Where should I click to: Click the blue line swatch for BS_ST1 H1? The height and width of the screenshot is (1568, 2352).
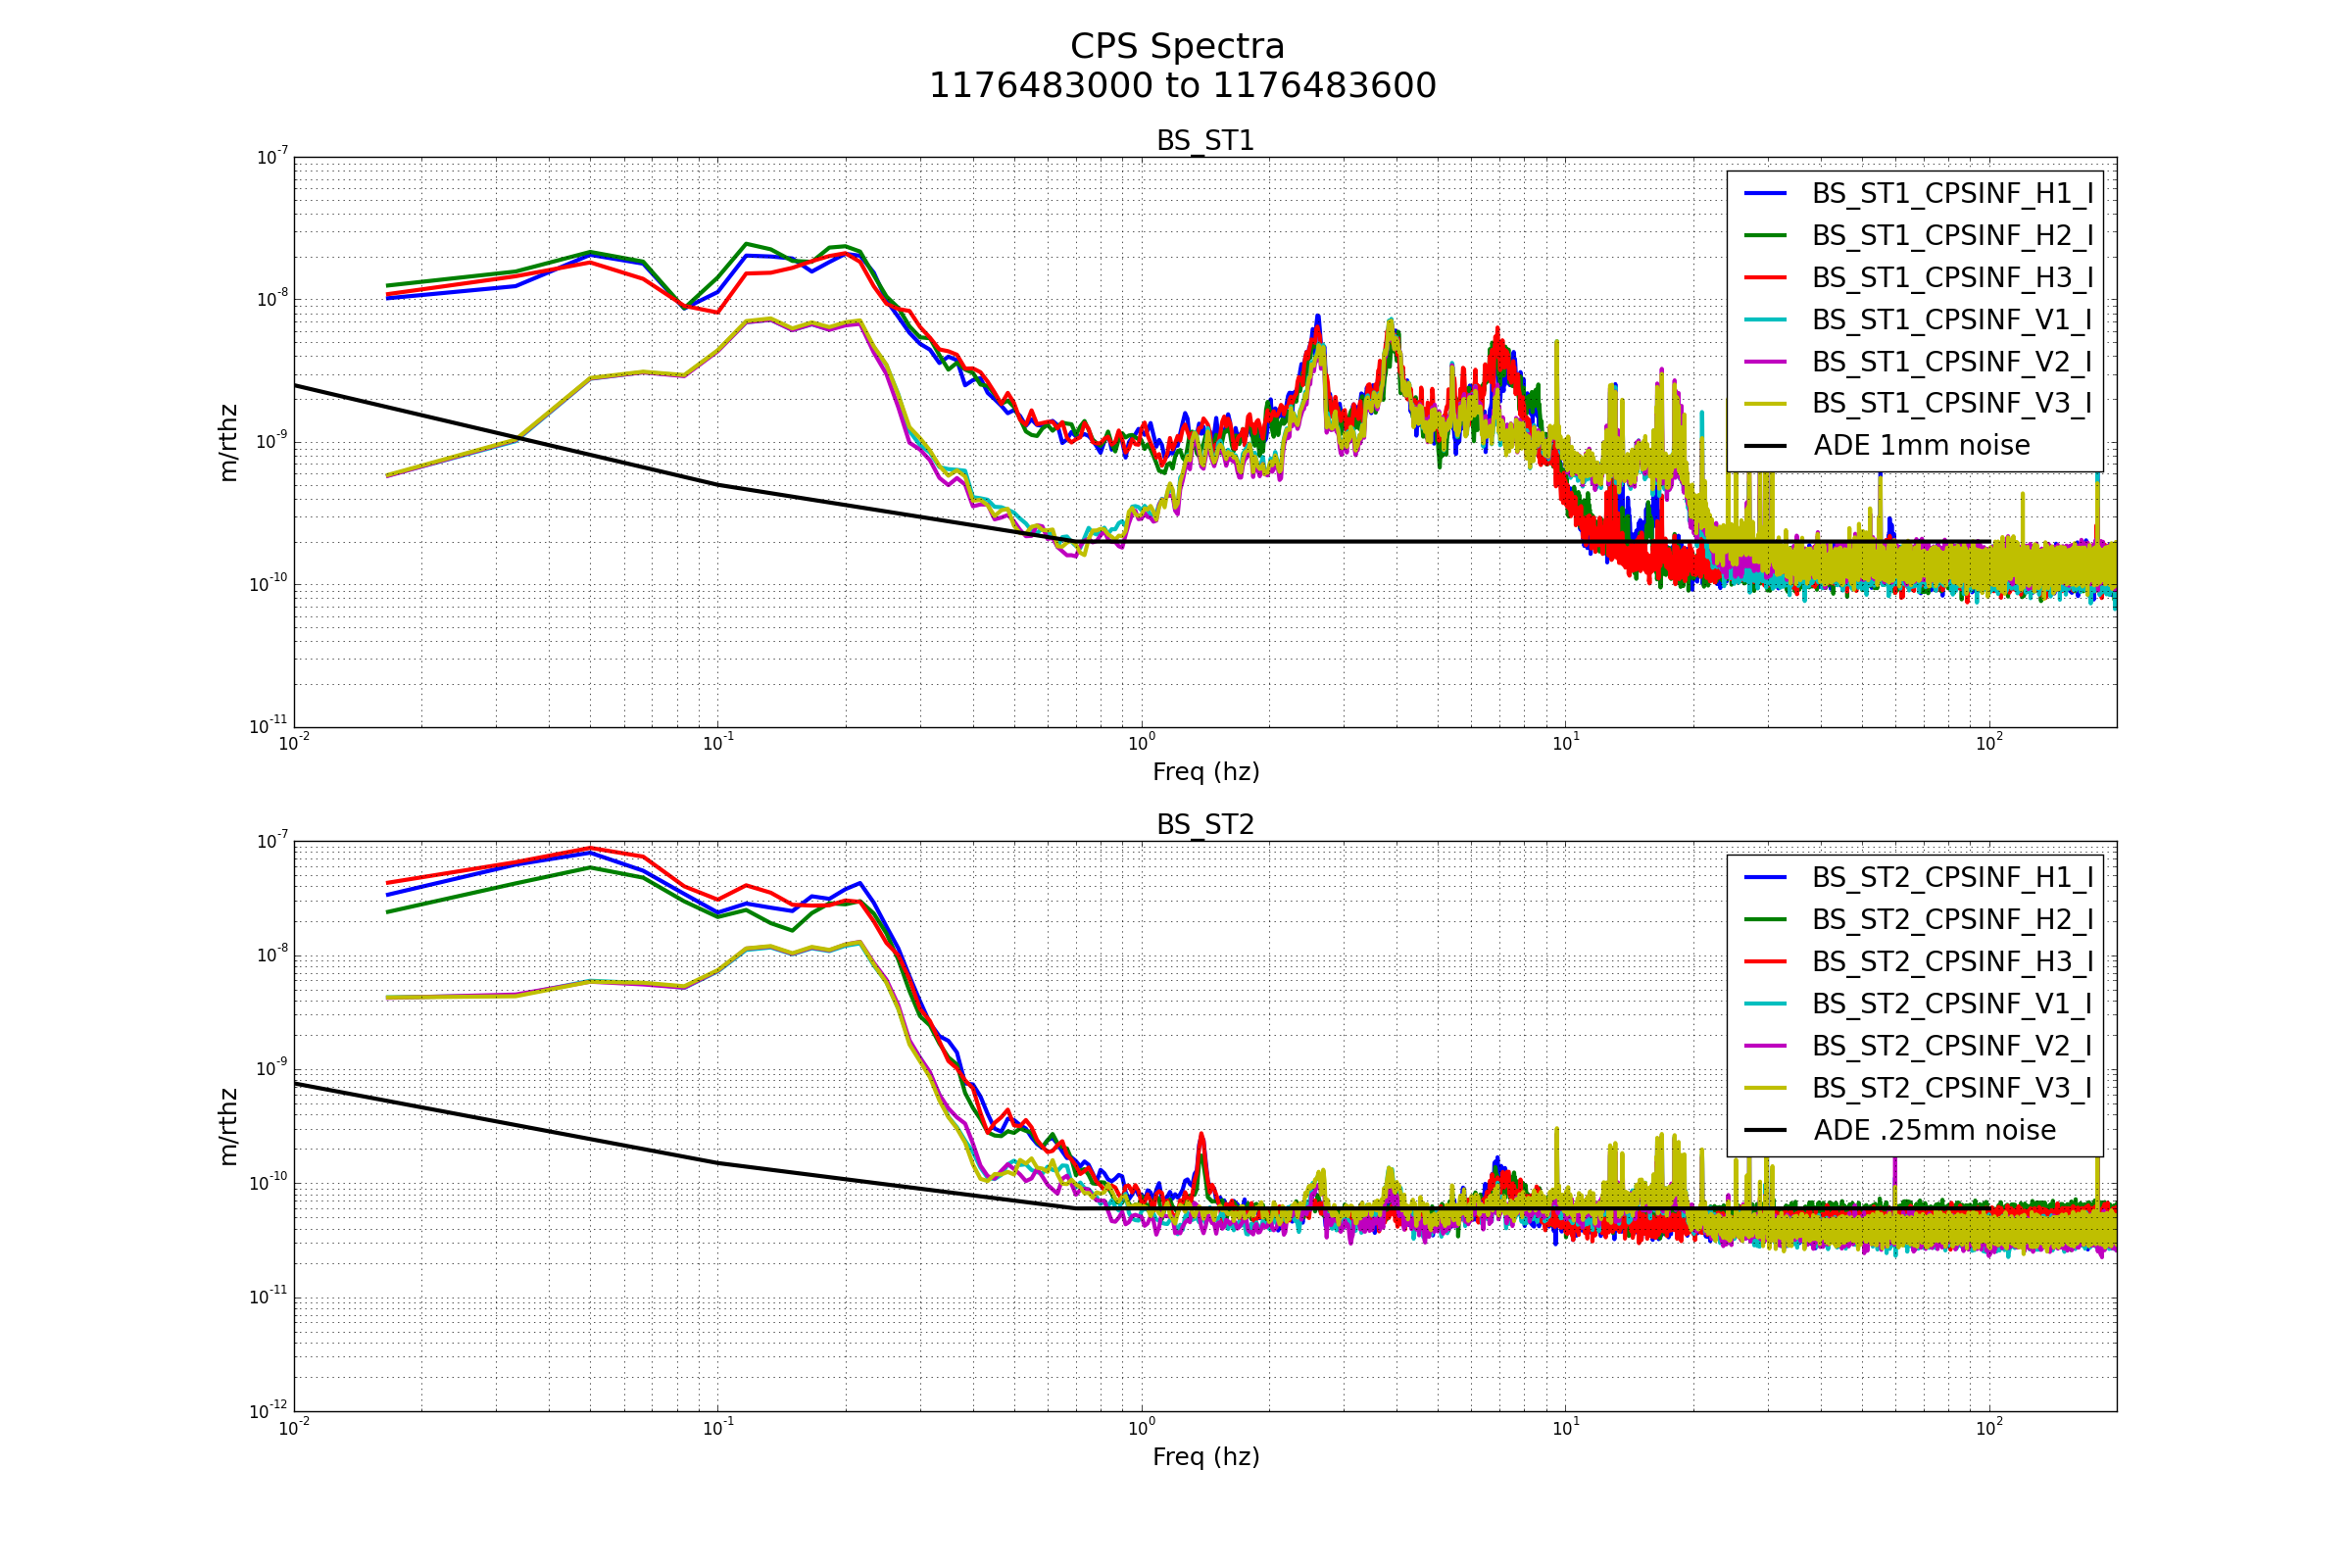pos(1765,193)
